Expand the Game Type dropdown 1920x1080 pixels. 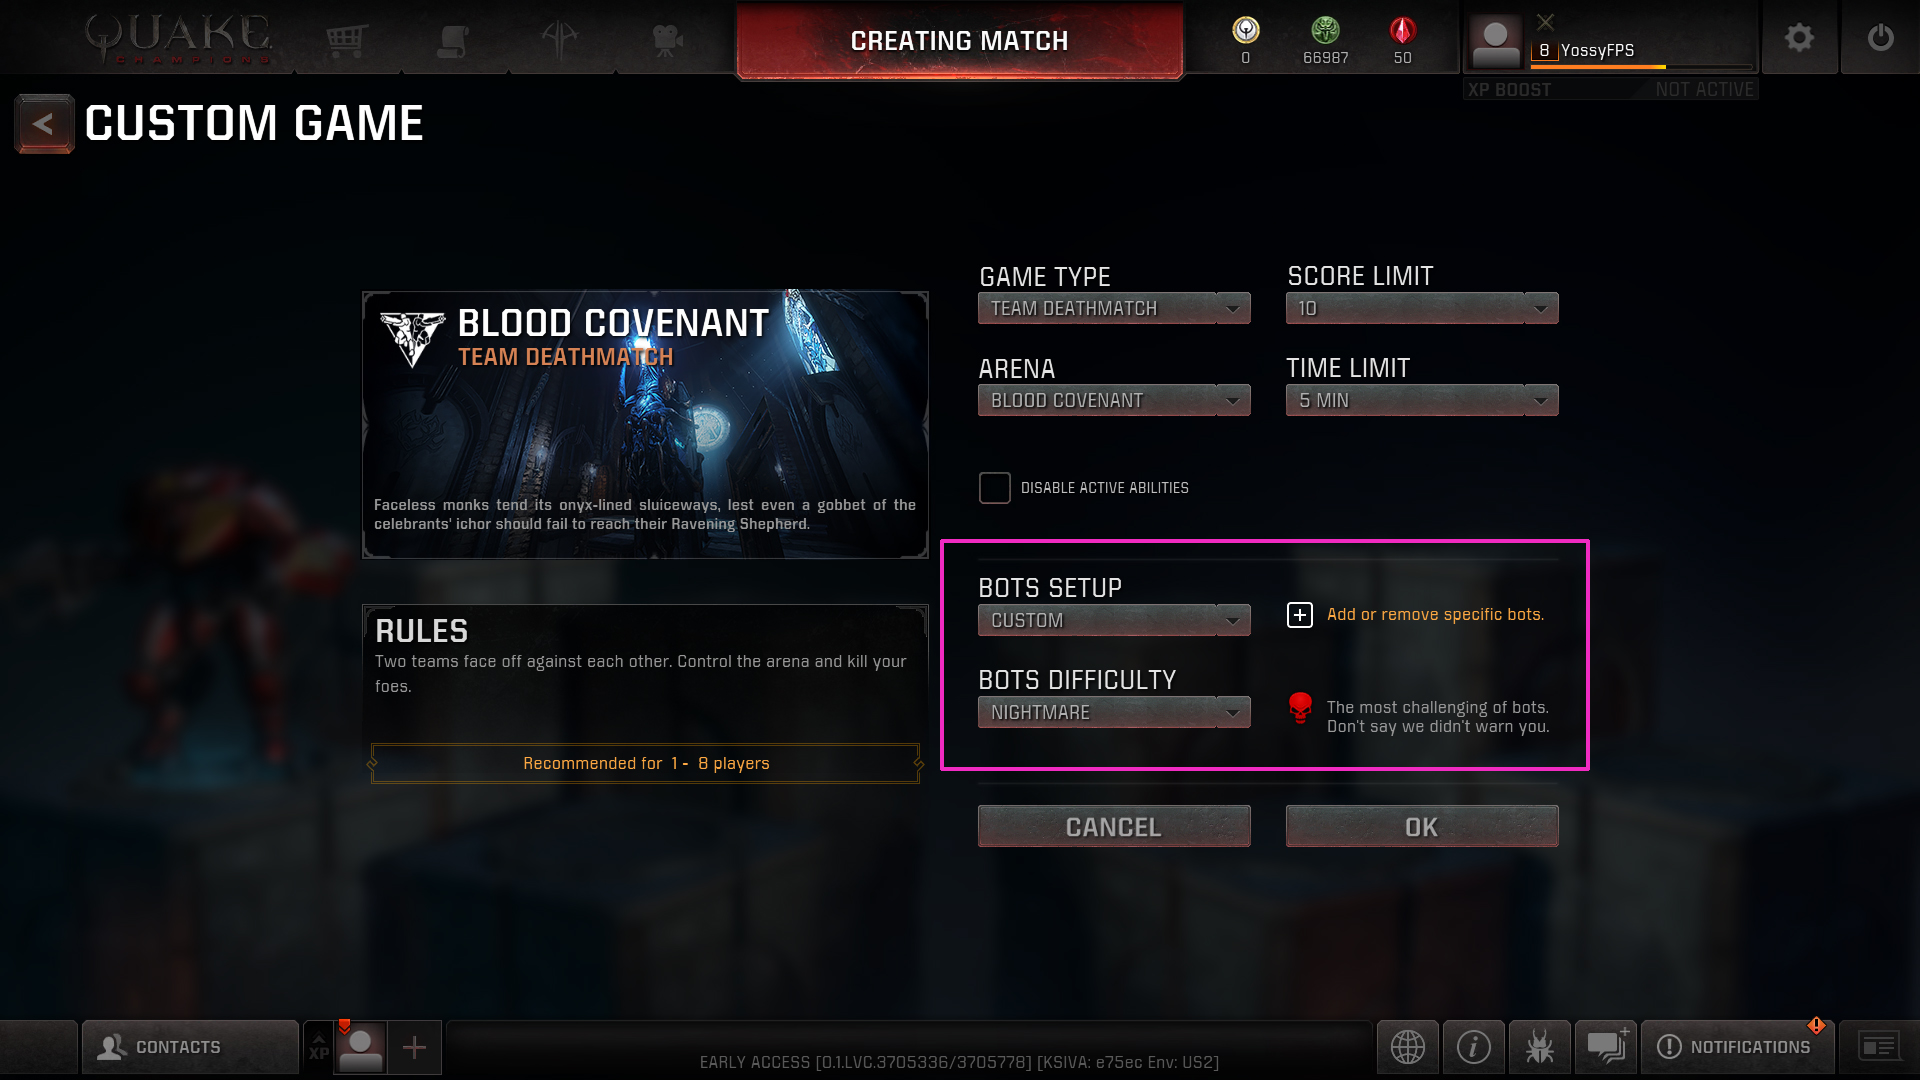pyautogui.click(x=1113, y=309)
